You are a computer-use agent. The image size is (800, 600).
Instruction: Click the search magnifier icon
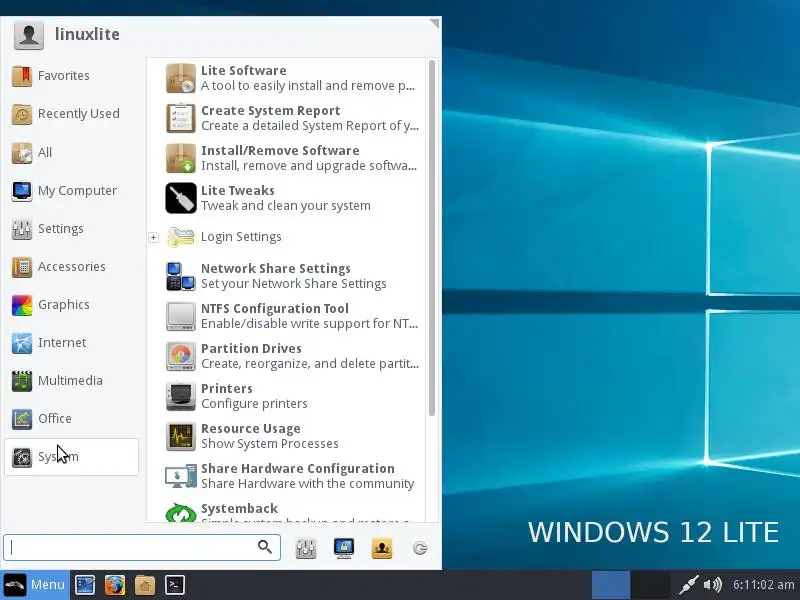click(265, 547)
